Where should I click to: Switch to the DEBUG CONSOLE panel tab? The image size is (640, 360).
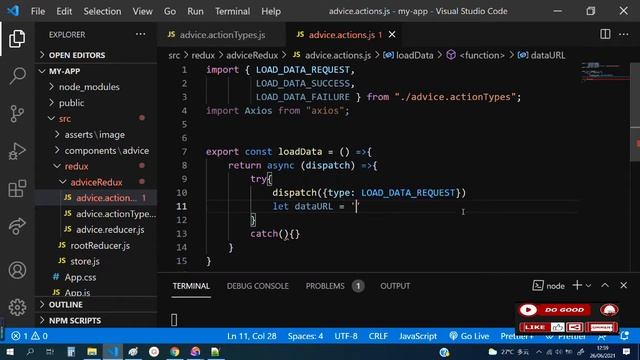pos(258,286)
